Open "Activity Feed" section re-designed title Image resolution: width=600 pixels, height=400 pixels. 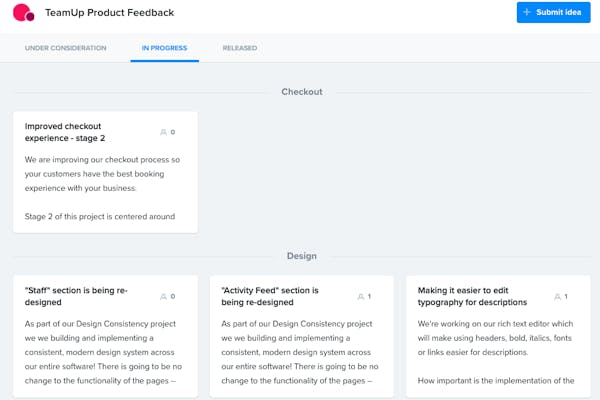(270, 296)
